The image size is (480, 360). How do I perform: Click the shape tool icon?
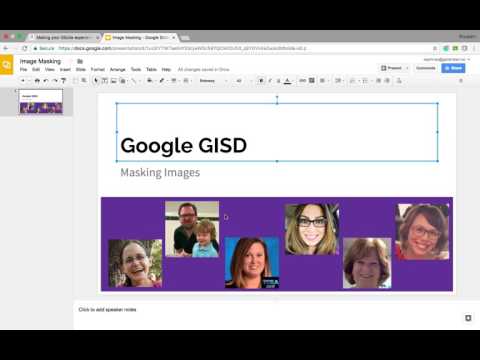pos(123,81)
